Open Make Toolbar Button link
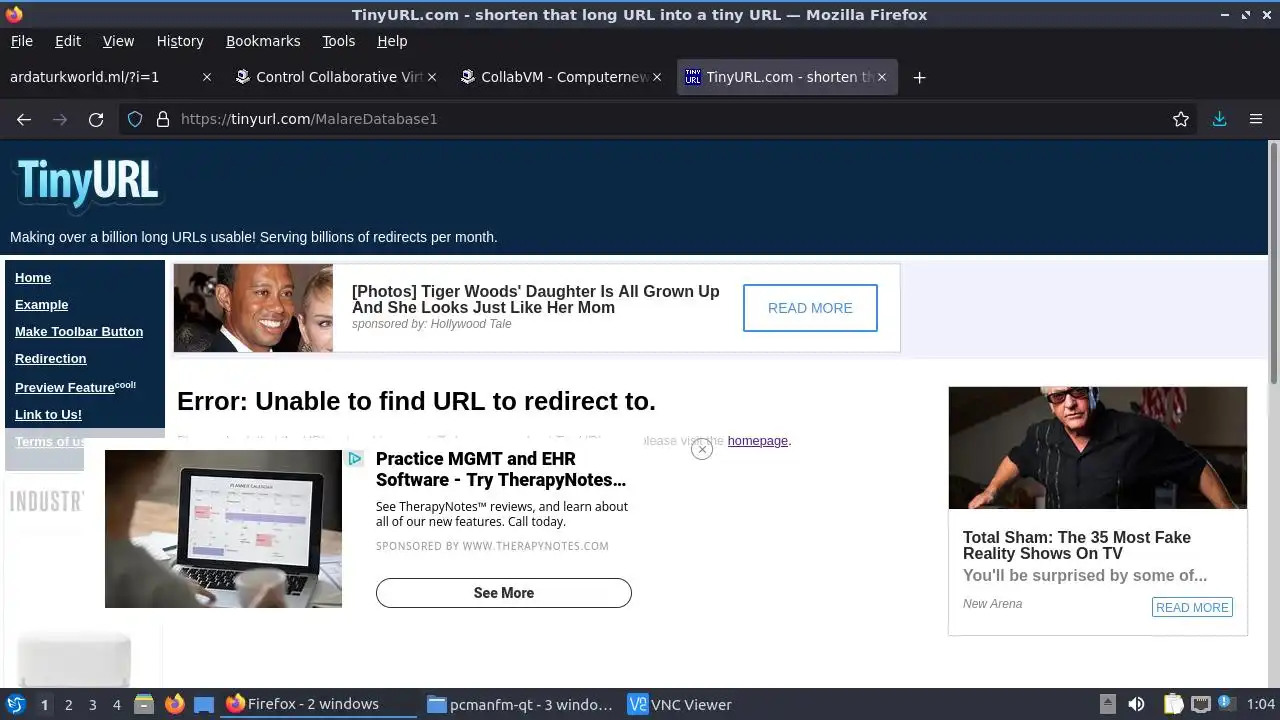The image size is (1280, 720). click(x=79, y=331)
